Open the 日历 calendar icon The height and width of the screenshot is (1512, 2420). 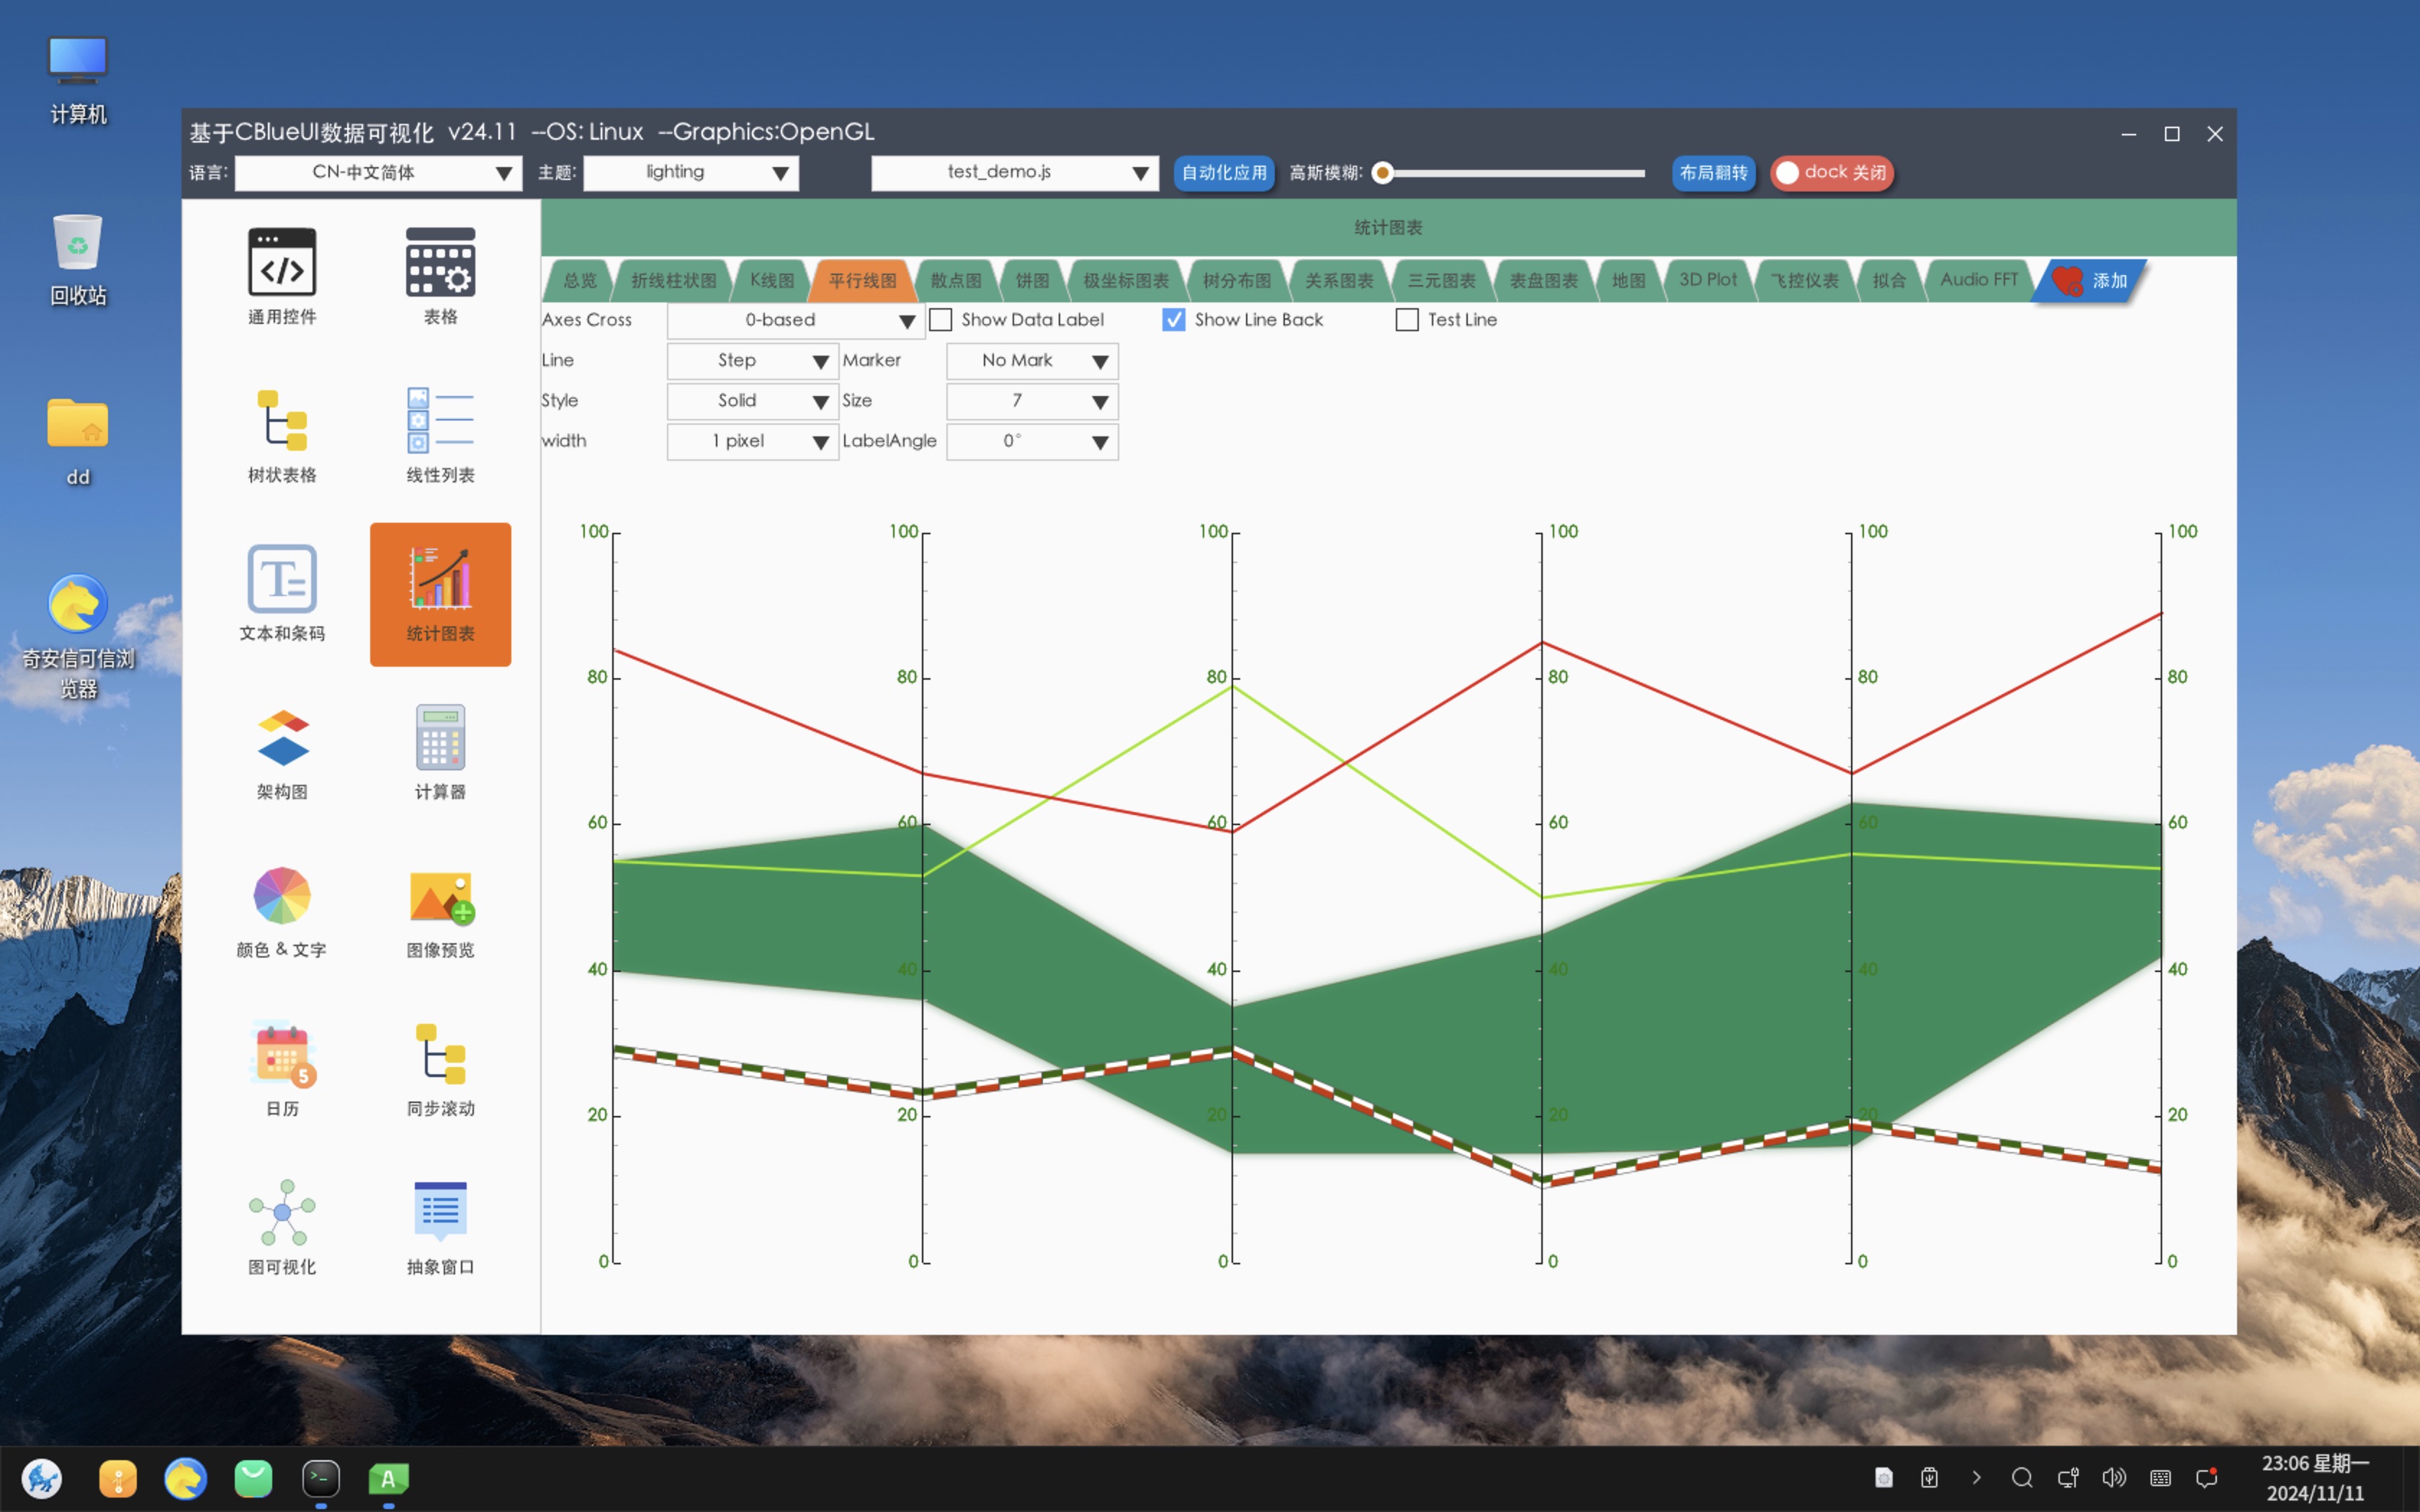click(282, 1054)
